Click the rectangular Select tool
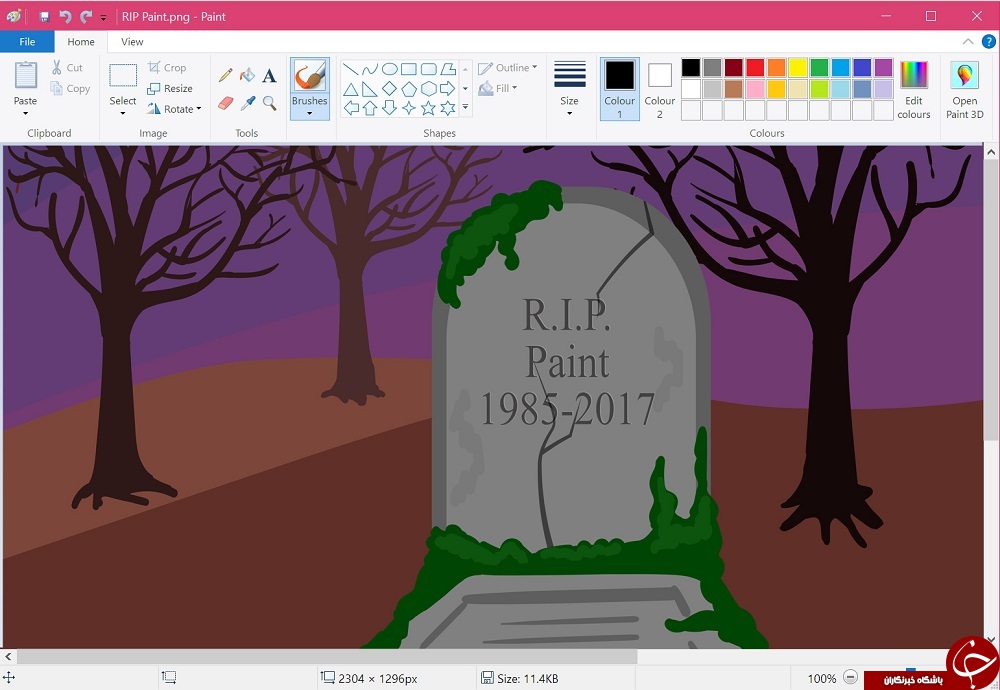The image size is (1000, 690). [122, 75]
